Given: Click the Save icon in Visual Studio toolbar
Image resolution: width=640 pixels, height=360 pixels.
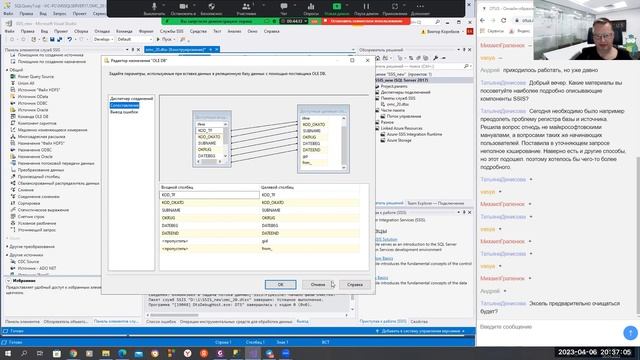Looking at the screenshot, I should (52, 39).
